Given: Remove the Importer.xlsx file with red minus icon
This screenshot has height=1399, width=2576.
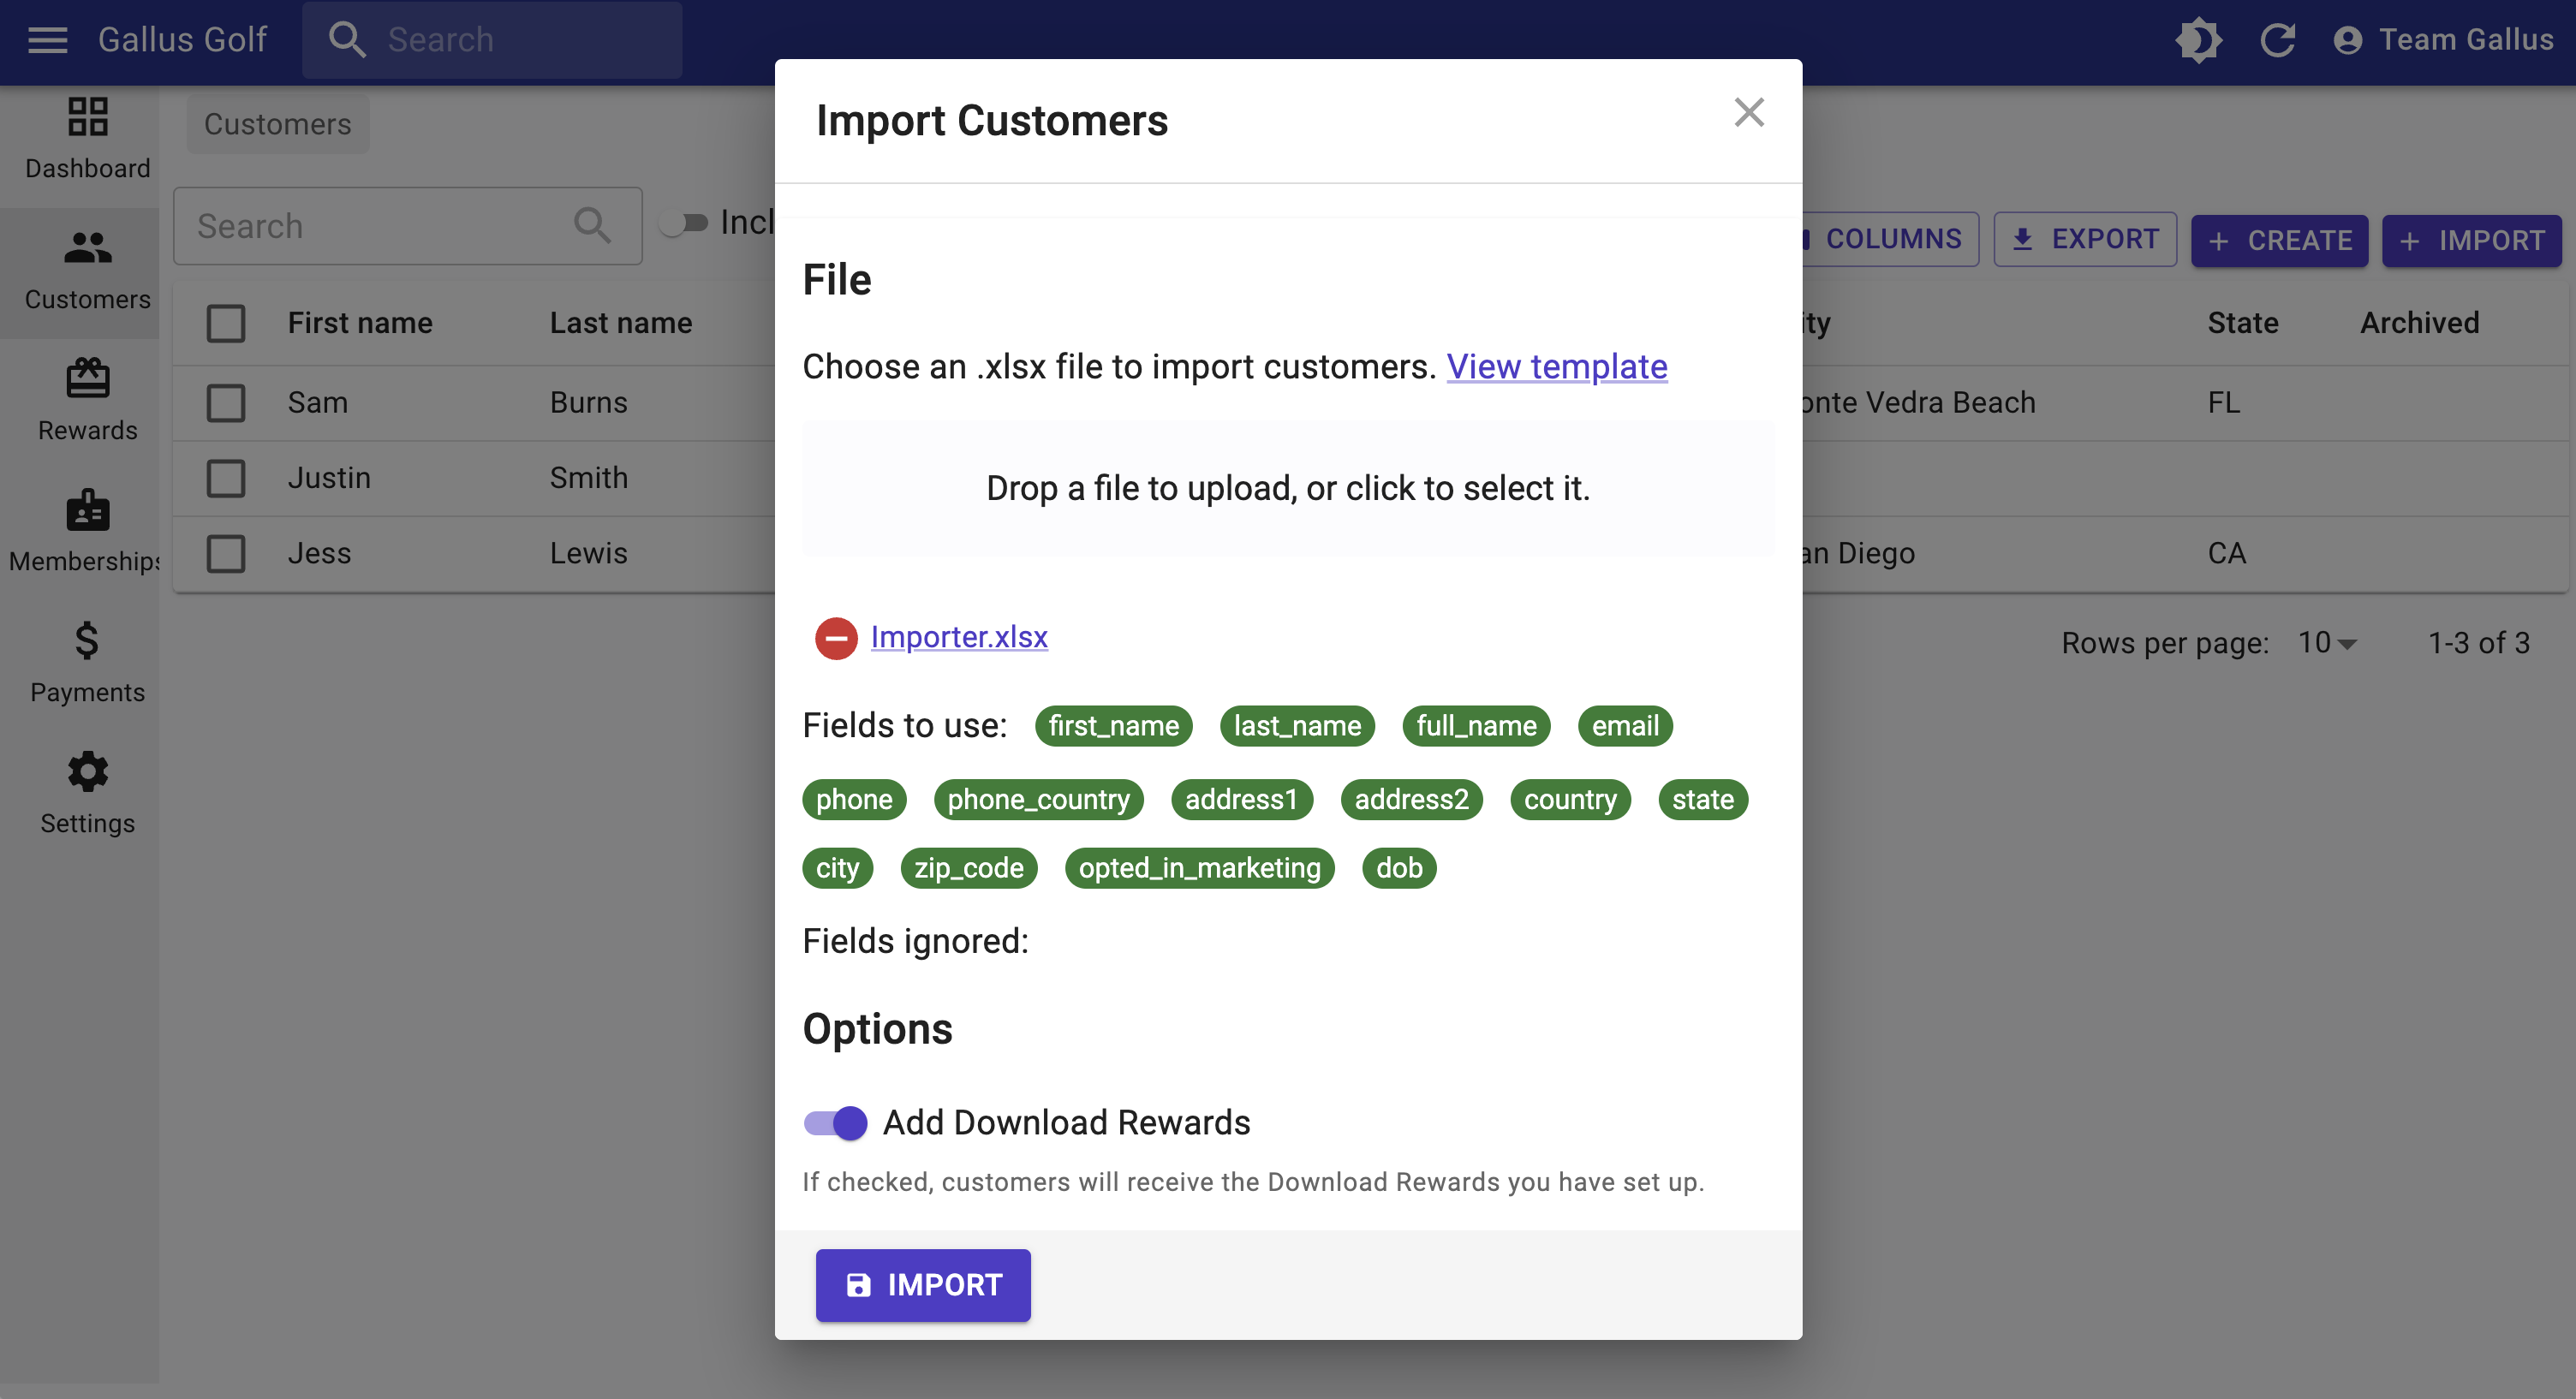Looking at the screenshot, I should point(836,638).
